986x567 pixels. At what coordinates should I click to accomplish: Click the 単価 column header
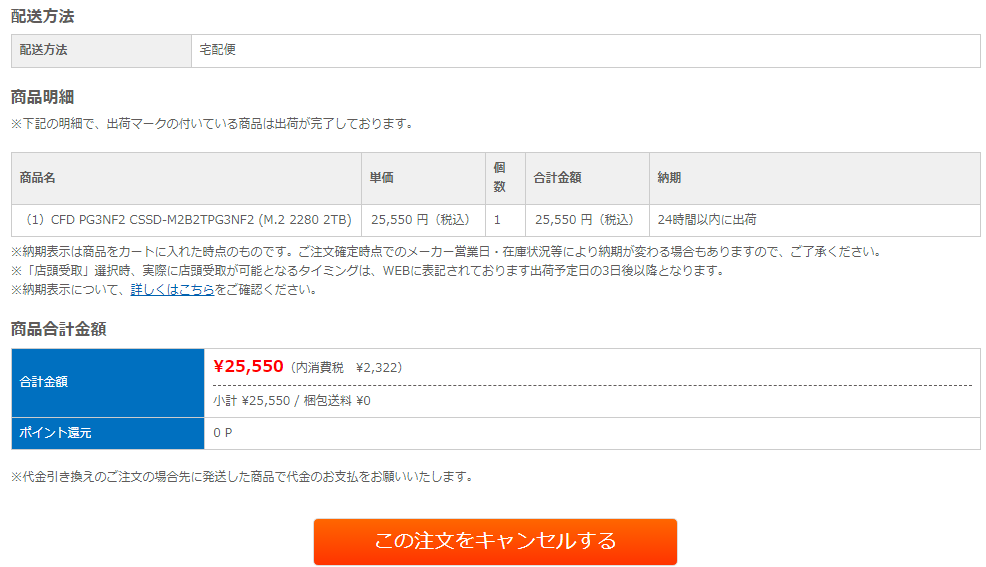(x=382, y=178)
